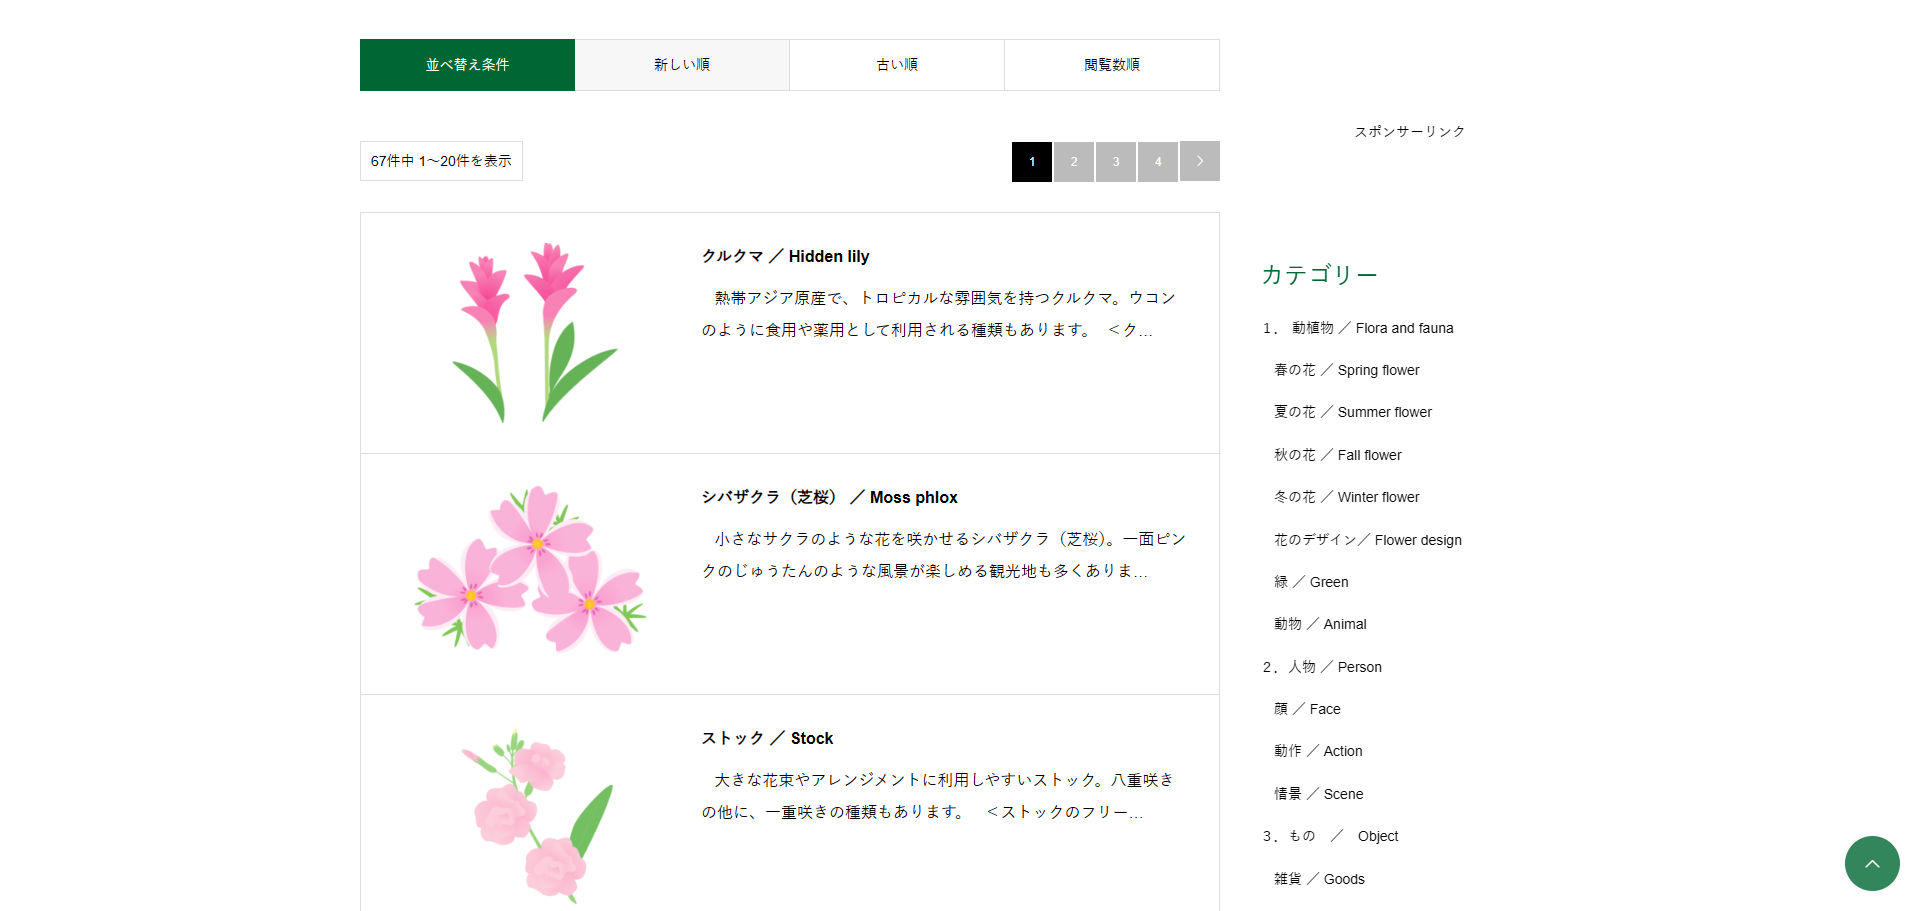Switch to the 古い順 sort tab
The width and height of the screenshot is (1920, 911).
pos(896,64)
